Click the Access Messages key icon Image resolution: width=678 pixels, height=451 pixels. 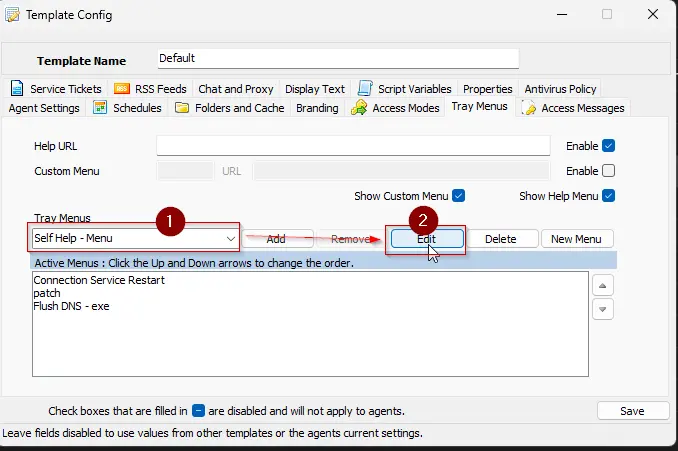click(528, 108)
